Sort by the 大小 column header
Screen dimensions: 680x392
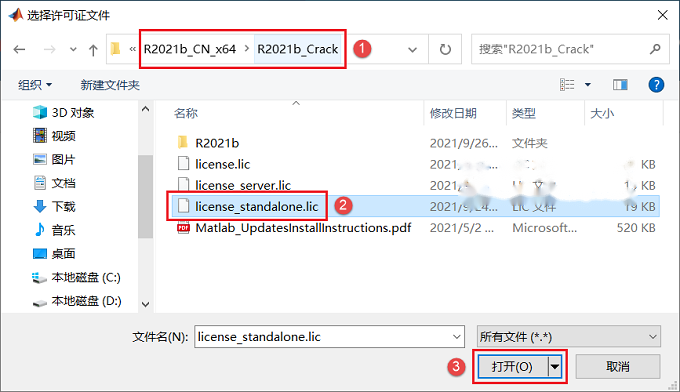[602, 113]
